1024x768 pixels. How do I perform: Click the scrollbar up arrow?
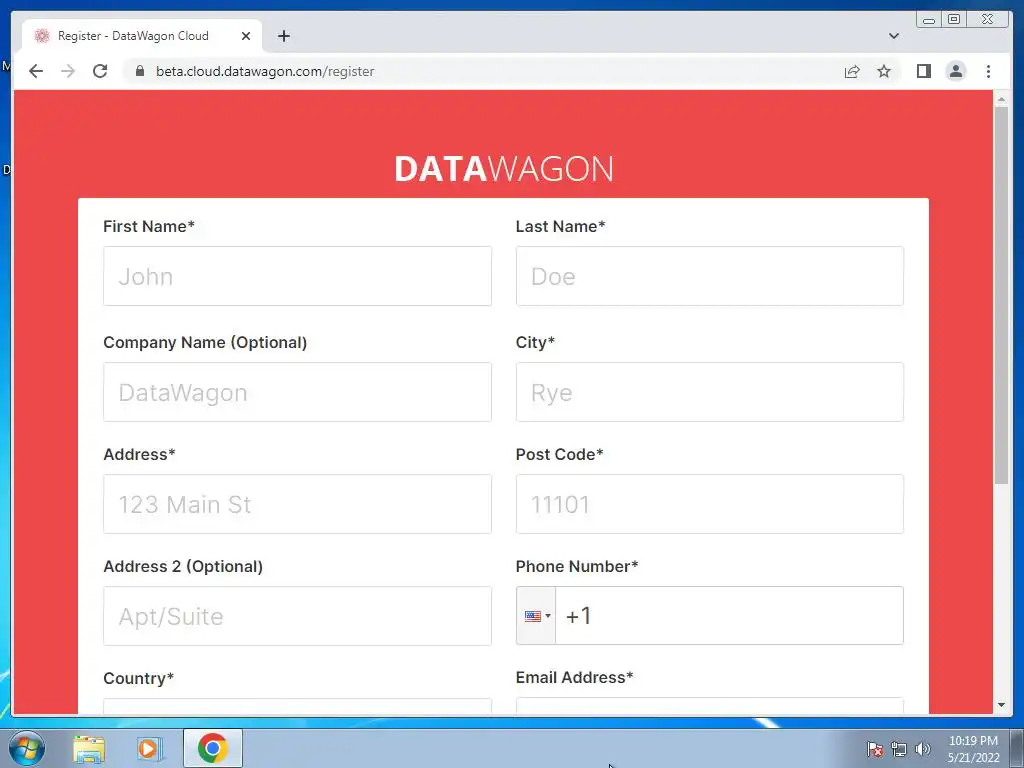tap(1001, 99)
